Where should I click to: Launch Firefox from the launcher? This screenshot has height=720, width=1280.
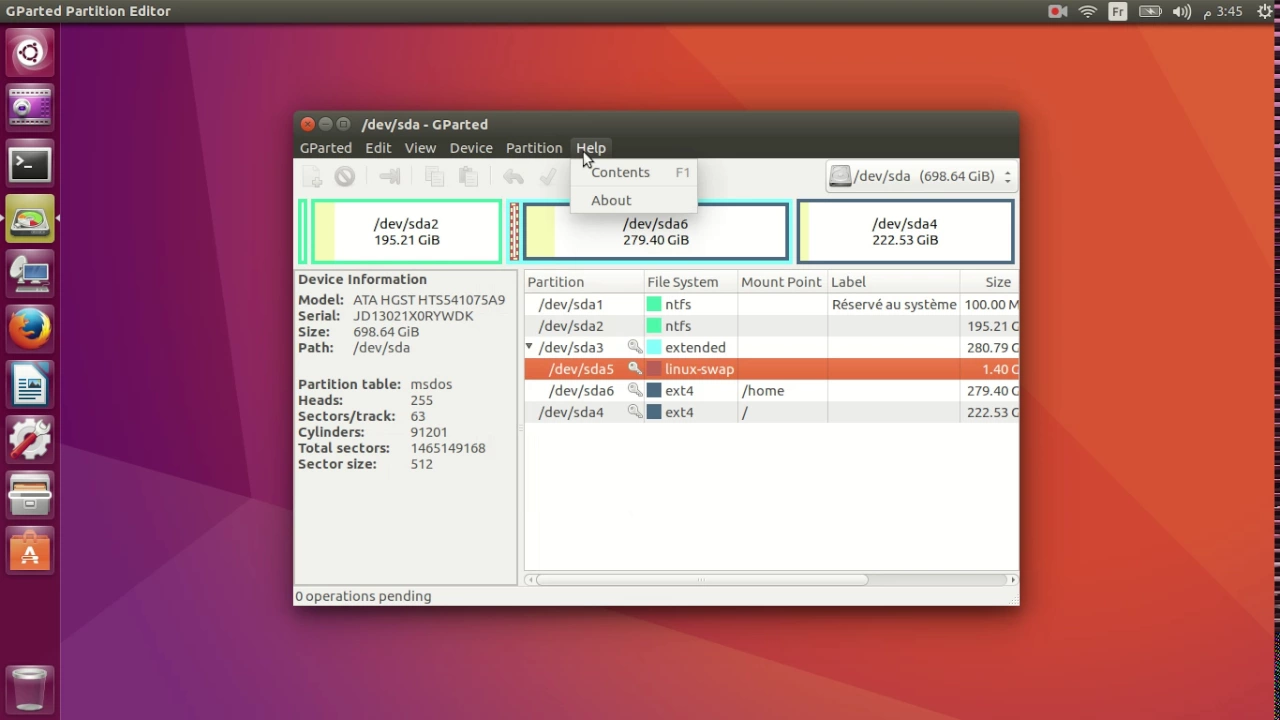pos(30,328)
